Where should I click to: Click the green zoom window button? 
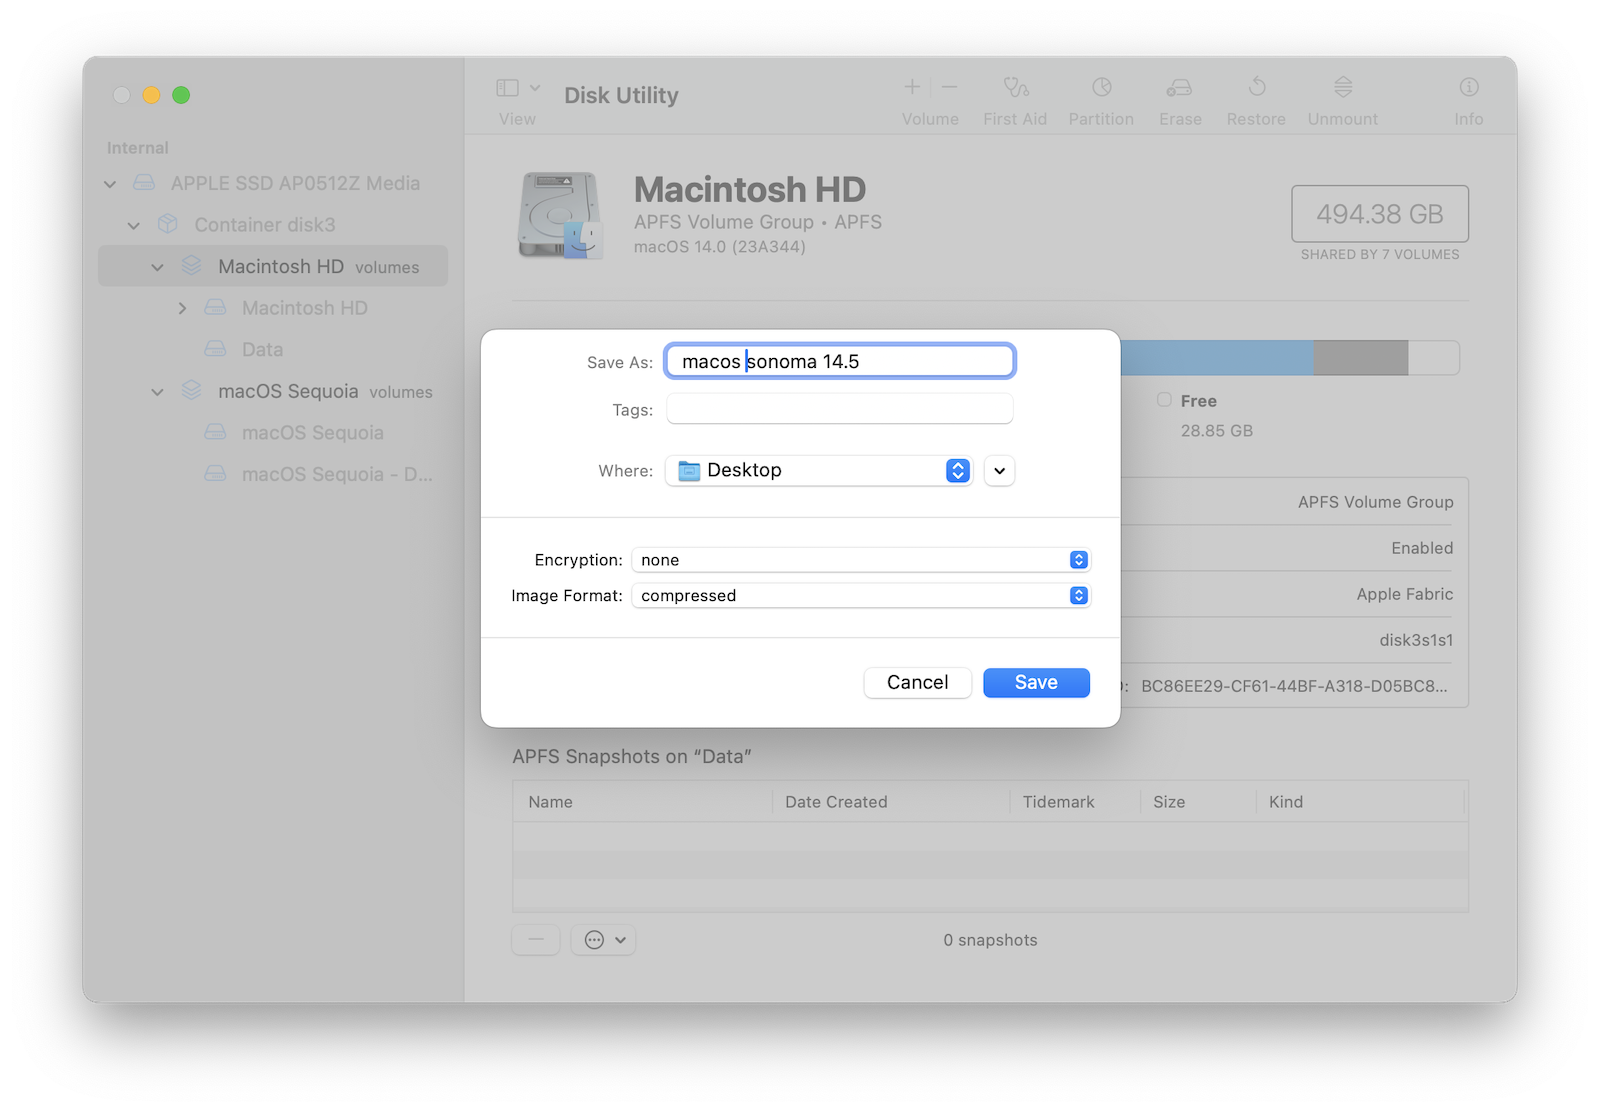181,95
